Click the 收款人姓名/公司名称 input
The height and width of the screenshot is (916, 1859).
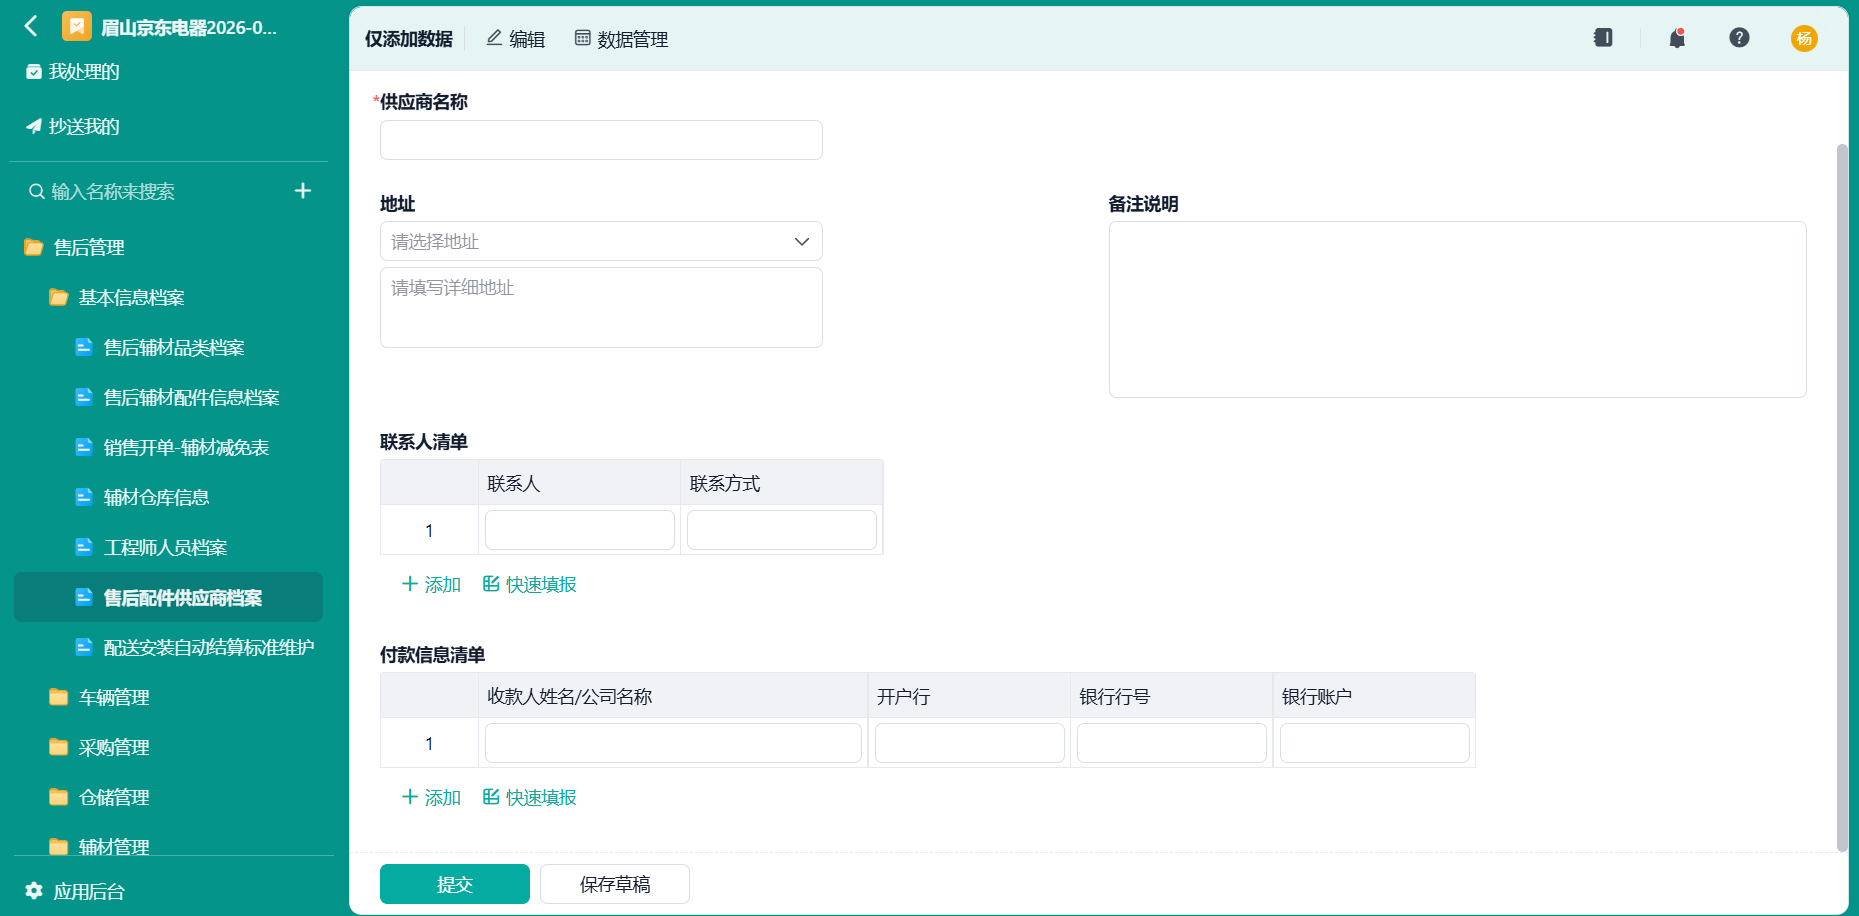(x=673, y=743)
